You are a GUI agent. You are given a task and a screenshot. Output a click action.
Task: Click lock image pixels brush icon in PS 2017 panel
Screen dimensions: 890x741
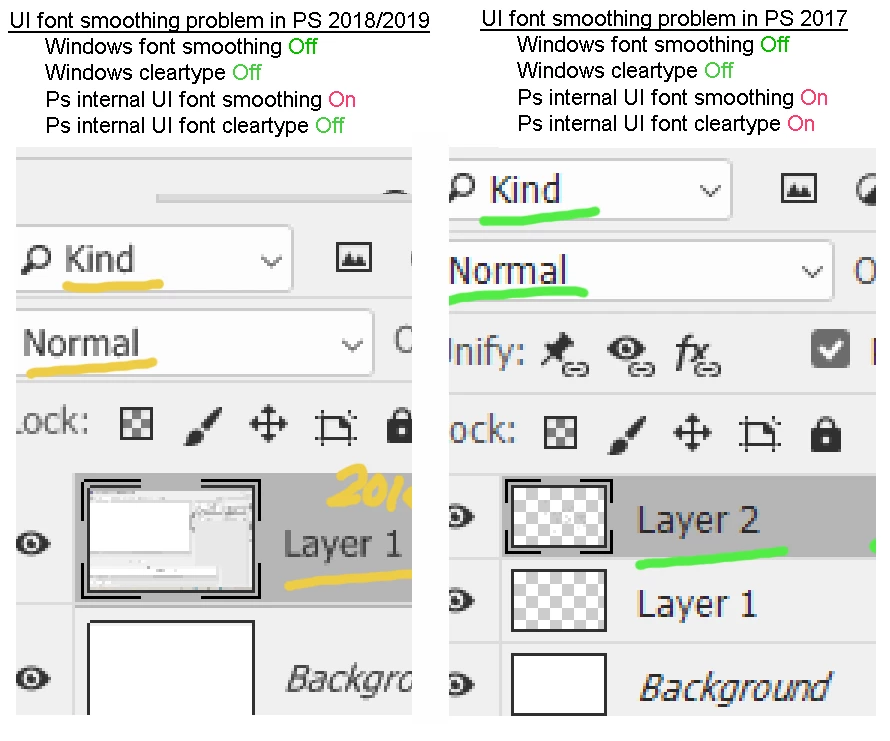coord(627,435)
